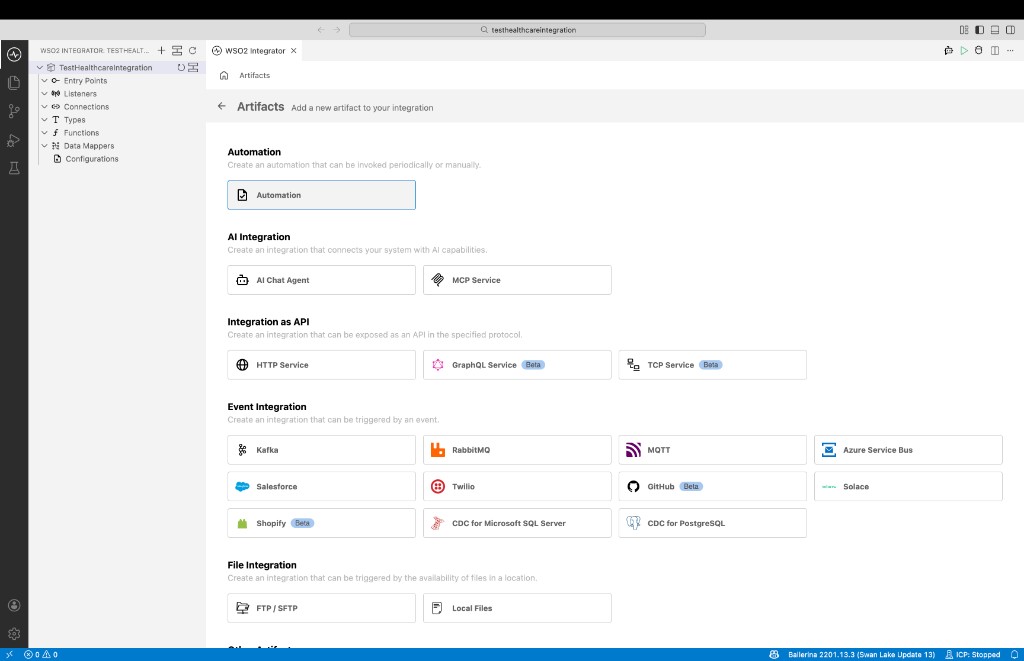
Task: Click the back arrow beside Artifacts heading
Action: pyautogui.click(x=222, y=106)
